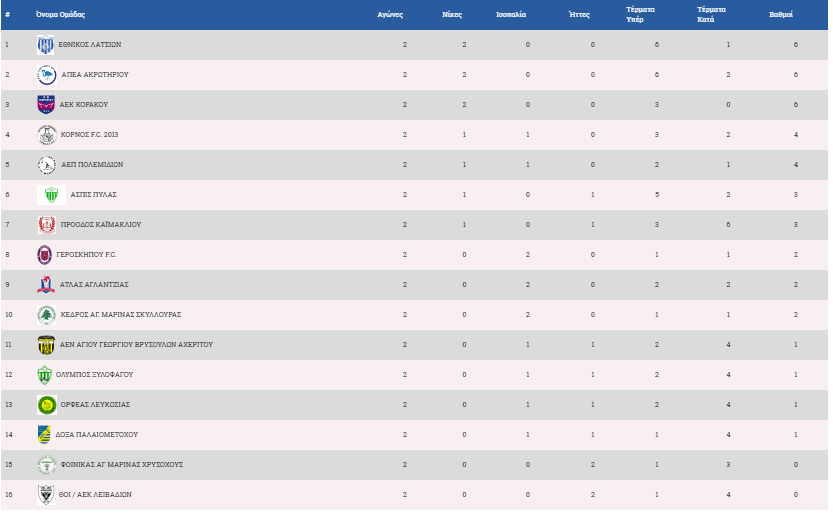Click the # rank column header
Screen dimensions: 833x521
7,14
